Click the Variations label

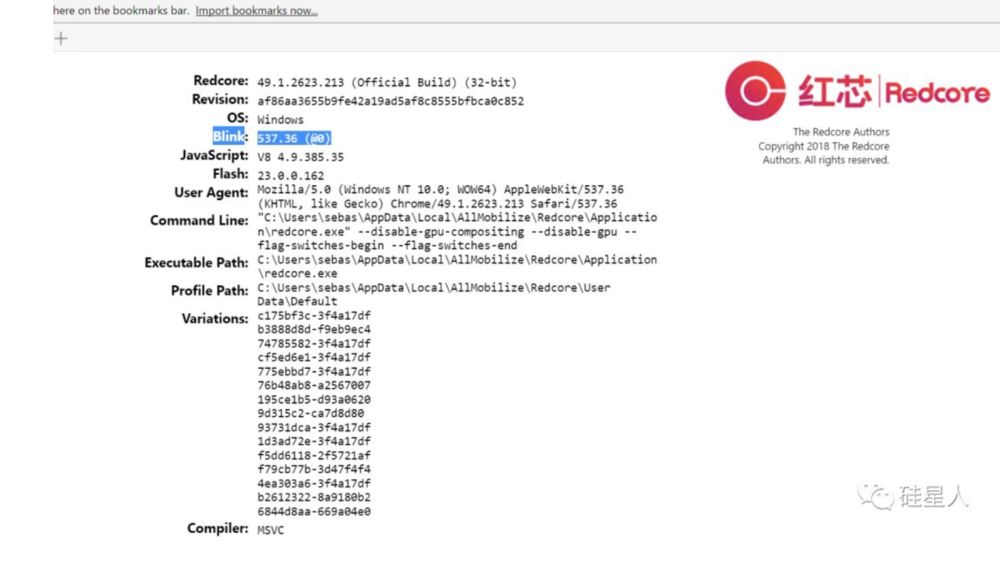point(215,319)
